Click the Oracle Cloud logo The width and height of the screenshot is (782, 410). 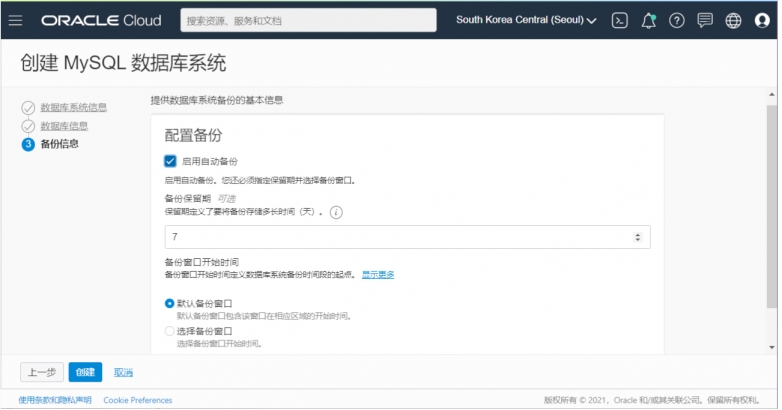click(101, 20)
